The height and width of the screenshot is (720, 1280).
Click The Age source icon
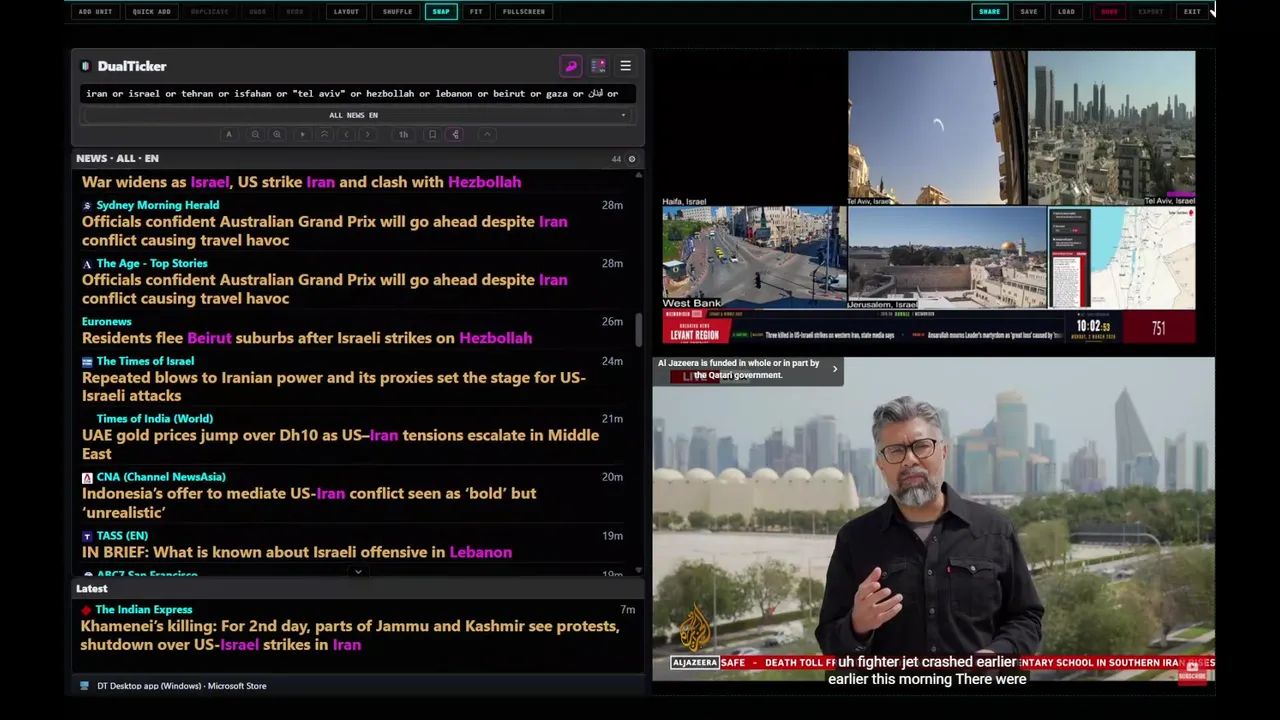pos(87,264)
